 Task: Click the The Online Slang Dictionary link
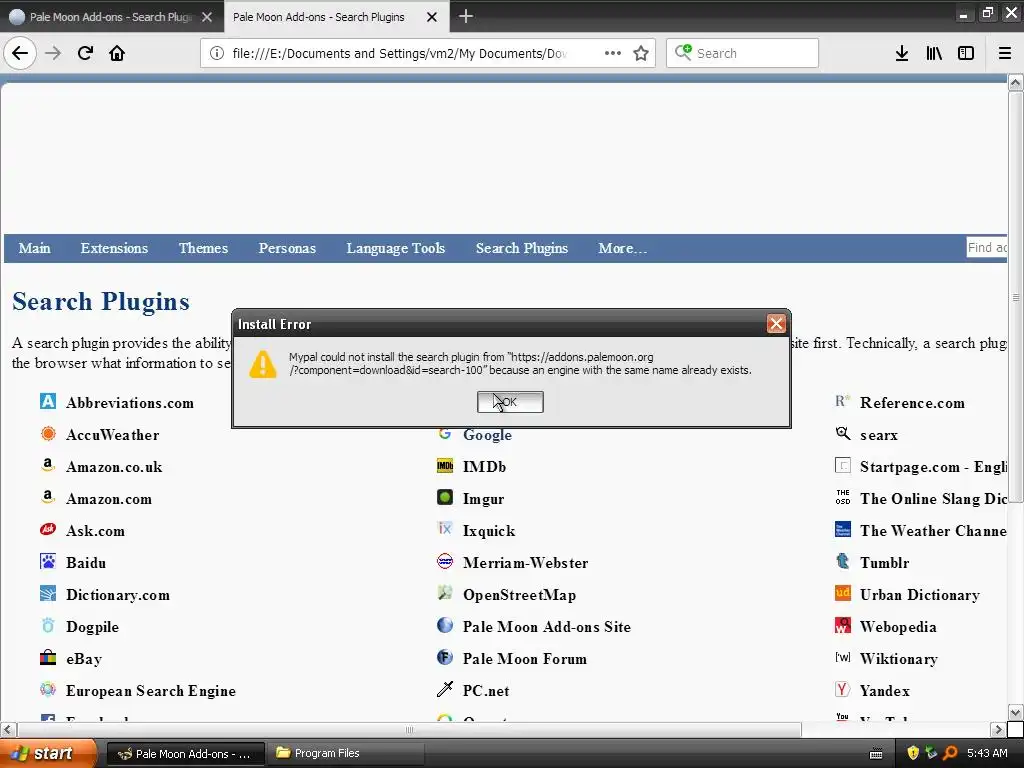(933, 499)
